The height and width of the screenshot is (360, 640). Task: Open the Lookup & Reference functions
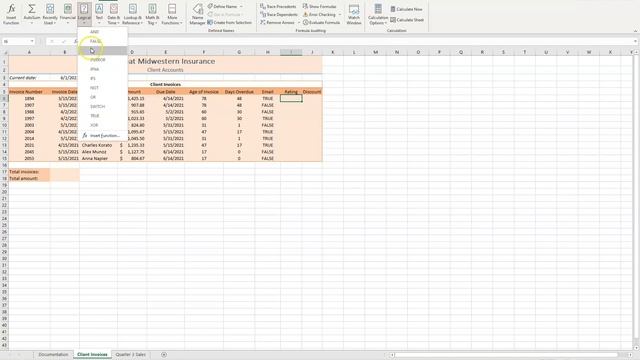pos(132,14)
